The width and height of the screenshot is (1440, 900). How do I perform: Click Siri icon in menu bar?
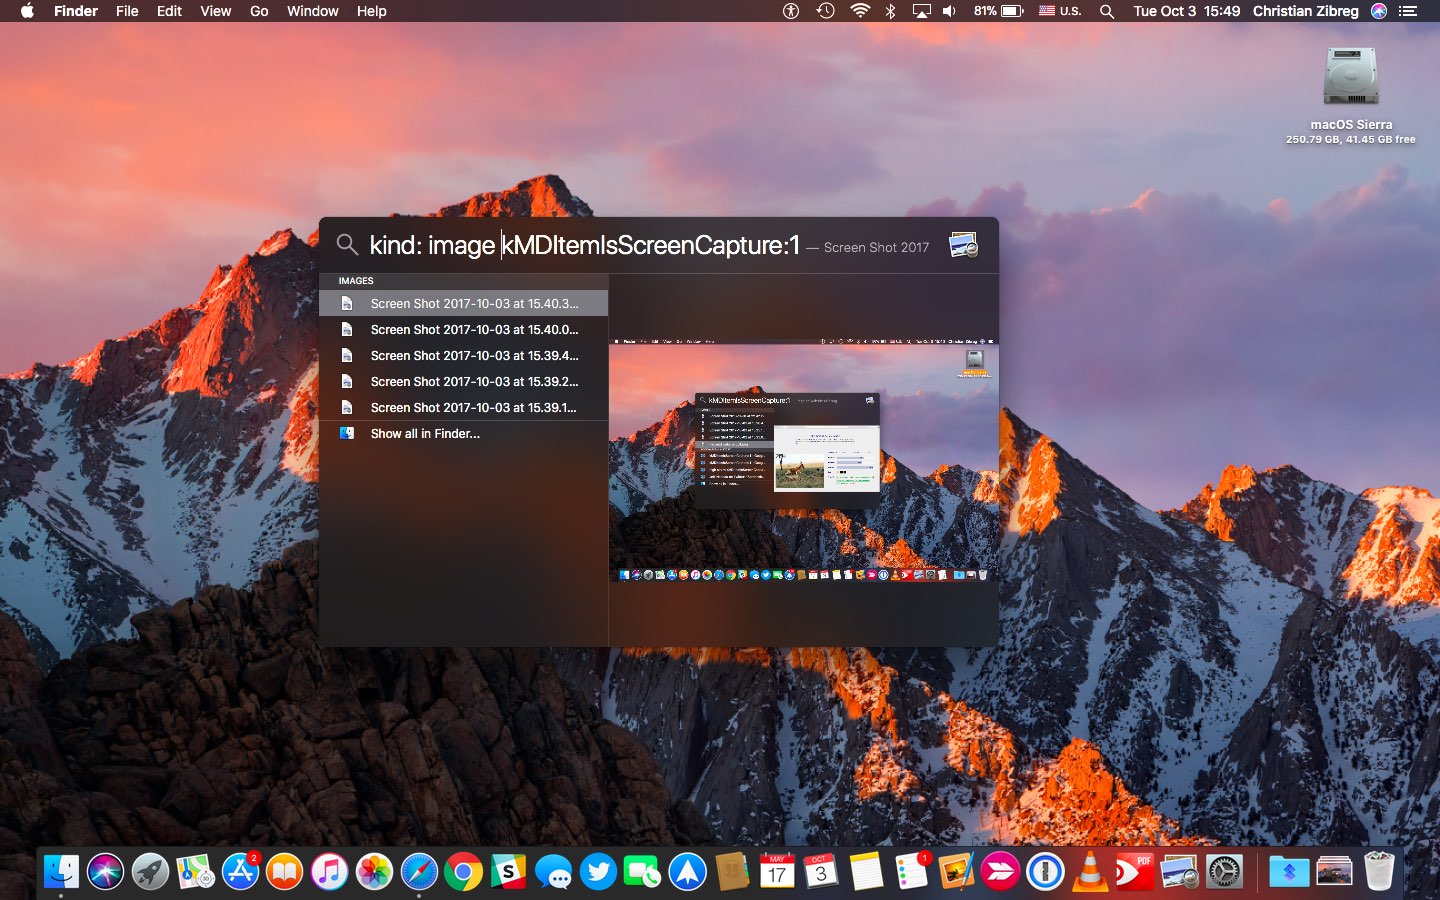(x=1379, y=11)
